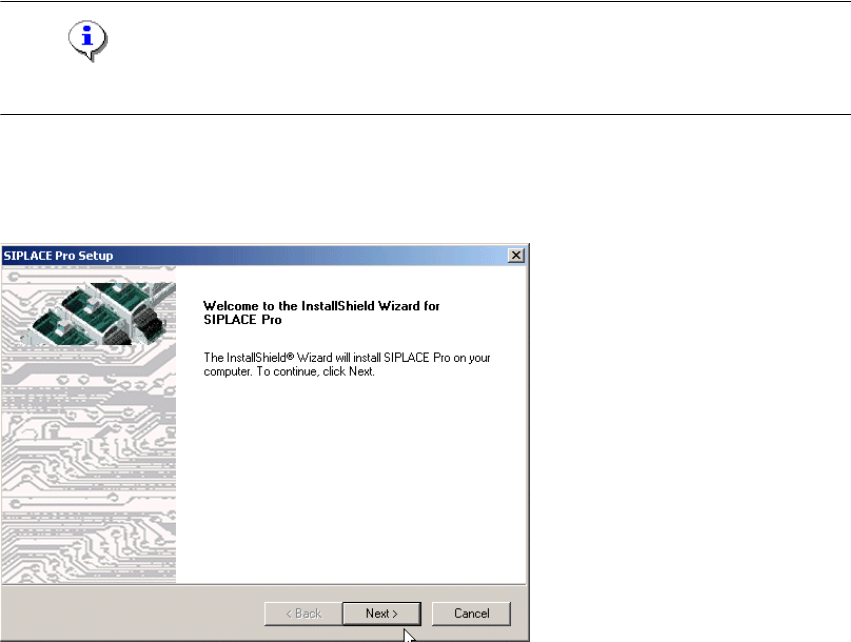Cancel the InstallShield wizard

471,613
